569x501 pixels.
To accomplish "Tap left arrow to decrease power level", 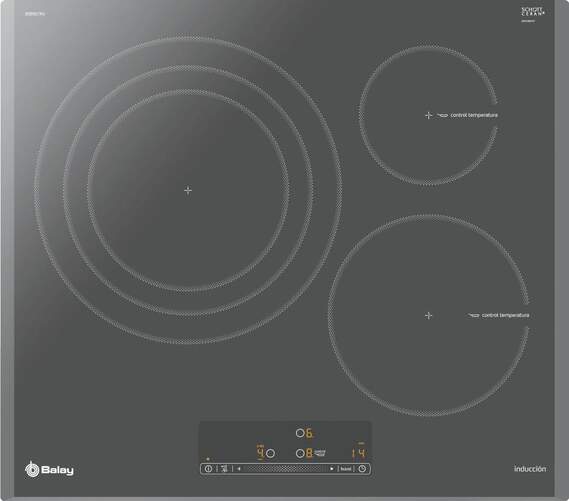I will click(239, 469).
